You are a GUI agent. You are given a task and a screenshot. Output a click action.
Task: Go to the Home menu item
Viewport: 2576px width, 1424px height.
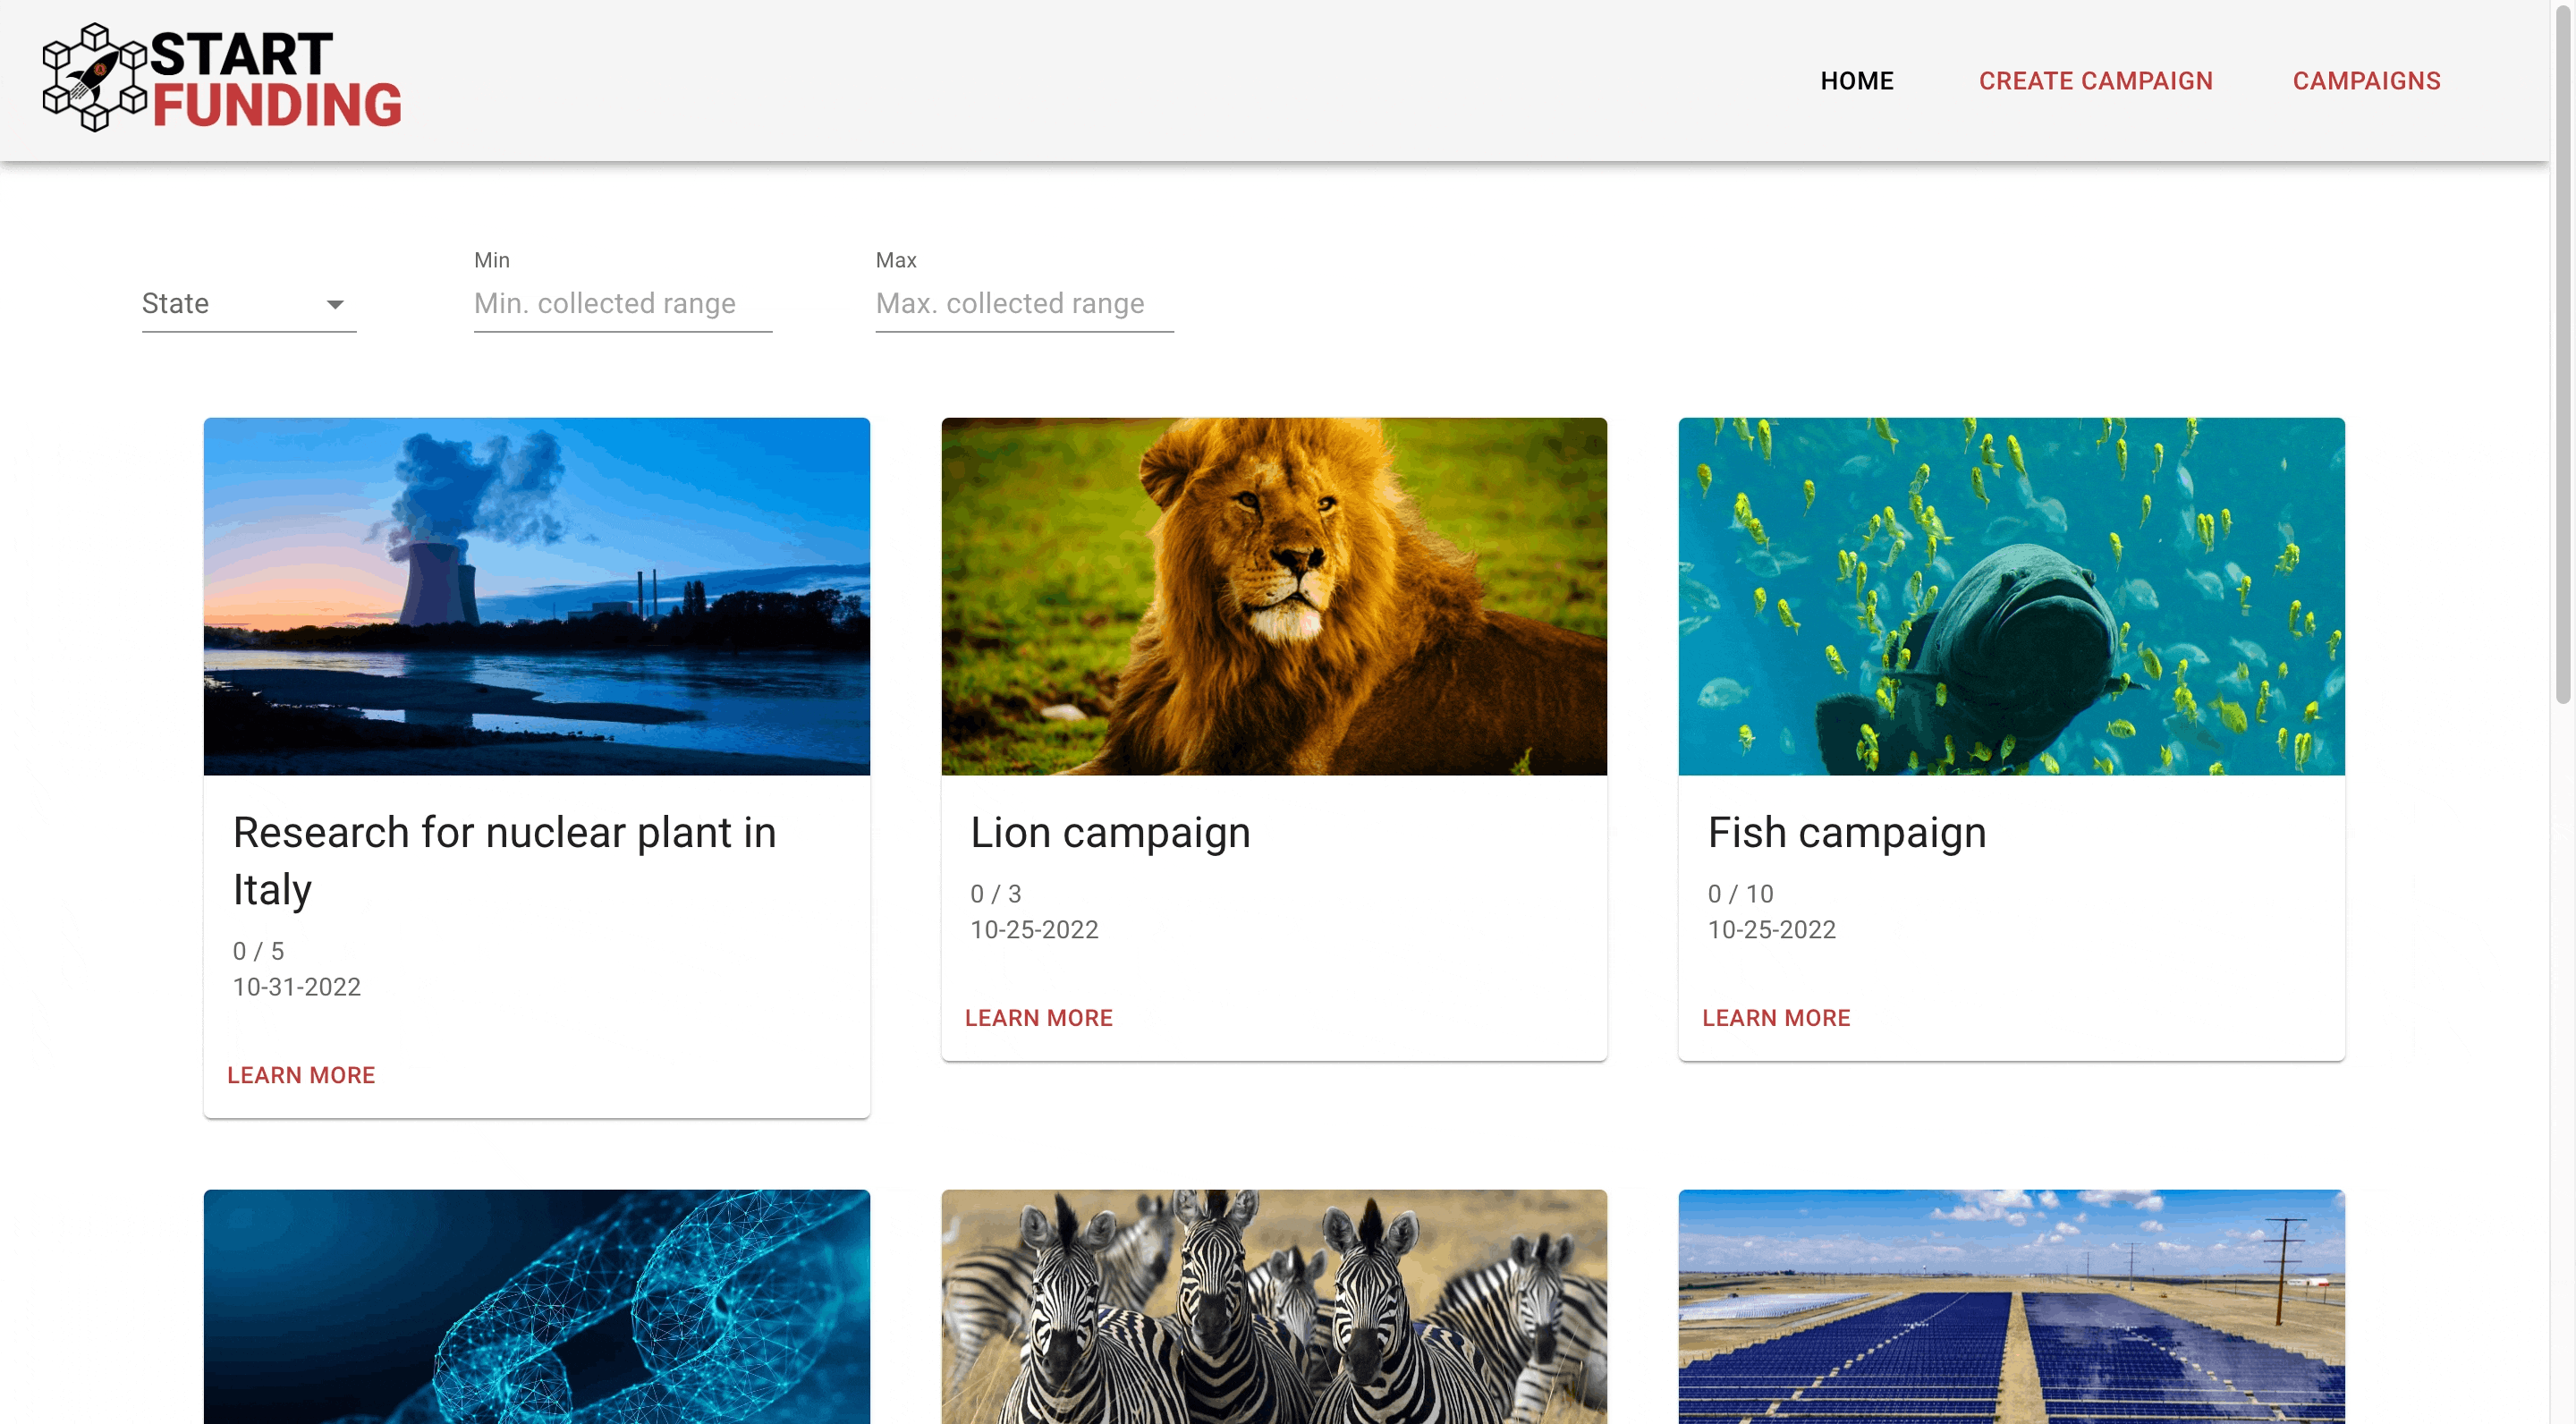coord(1856,81)
